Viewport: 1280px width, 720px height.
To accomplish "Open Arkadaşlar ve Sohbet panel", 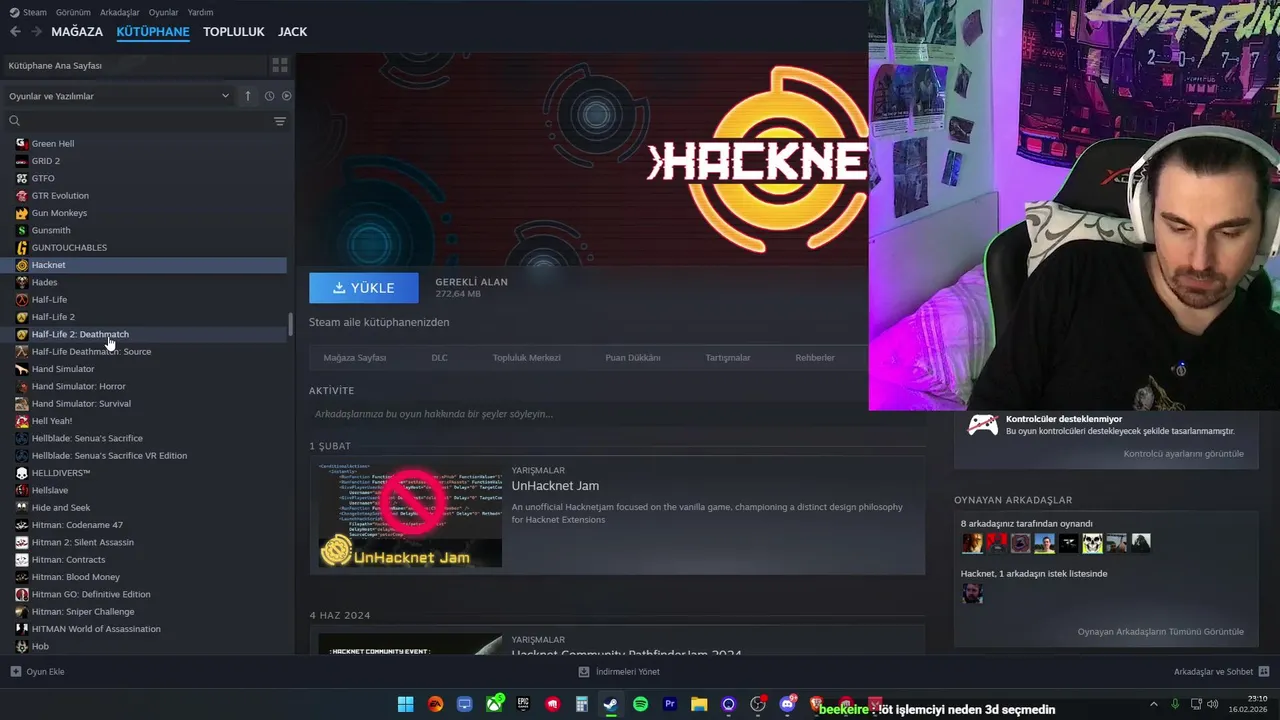I will [1221, 671].
